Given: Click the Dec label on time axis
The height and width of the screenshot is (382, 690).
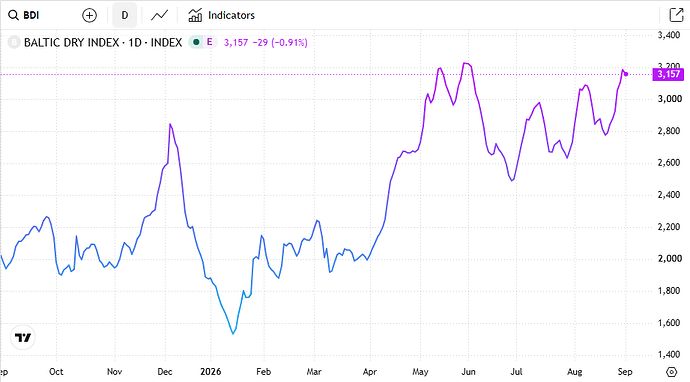Looking at the screenshot, I should pyautogui.click(x=165, y=371).
